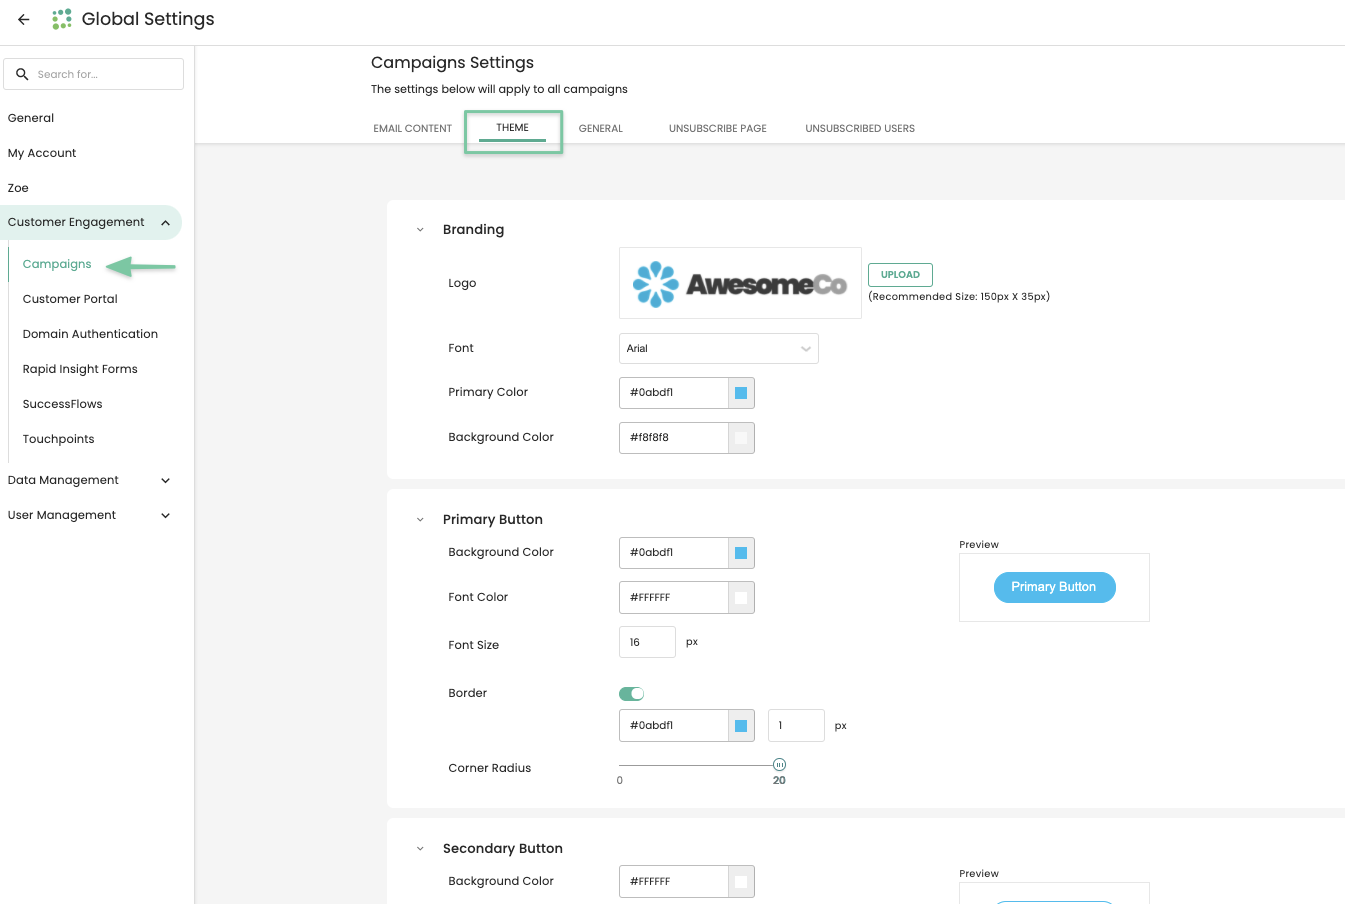Edit the Border color hex field

(x=673, y=726)
